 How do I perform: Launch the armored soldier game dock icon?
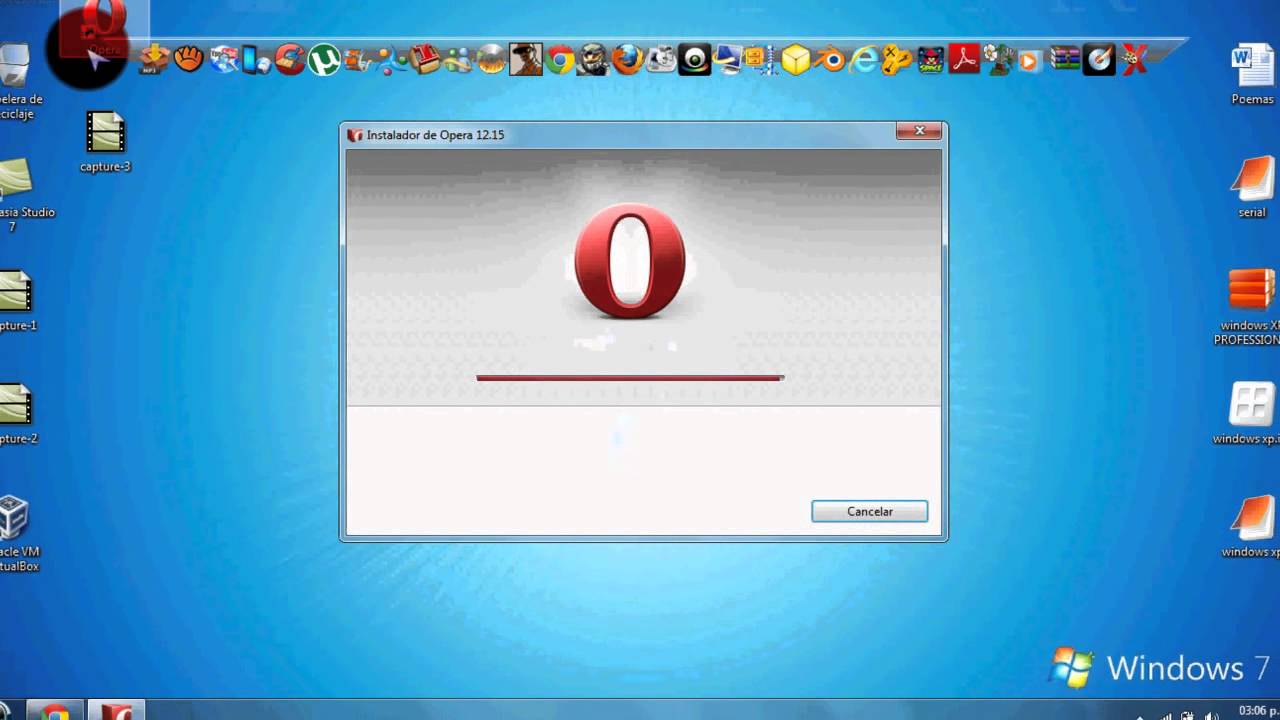tap(594, 60)
